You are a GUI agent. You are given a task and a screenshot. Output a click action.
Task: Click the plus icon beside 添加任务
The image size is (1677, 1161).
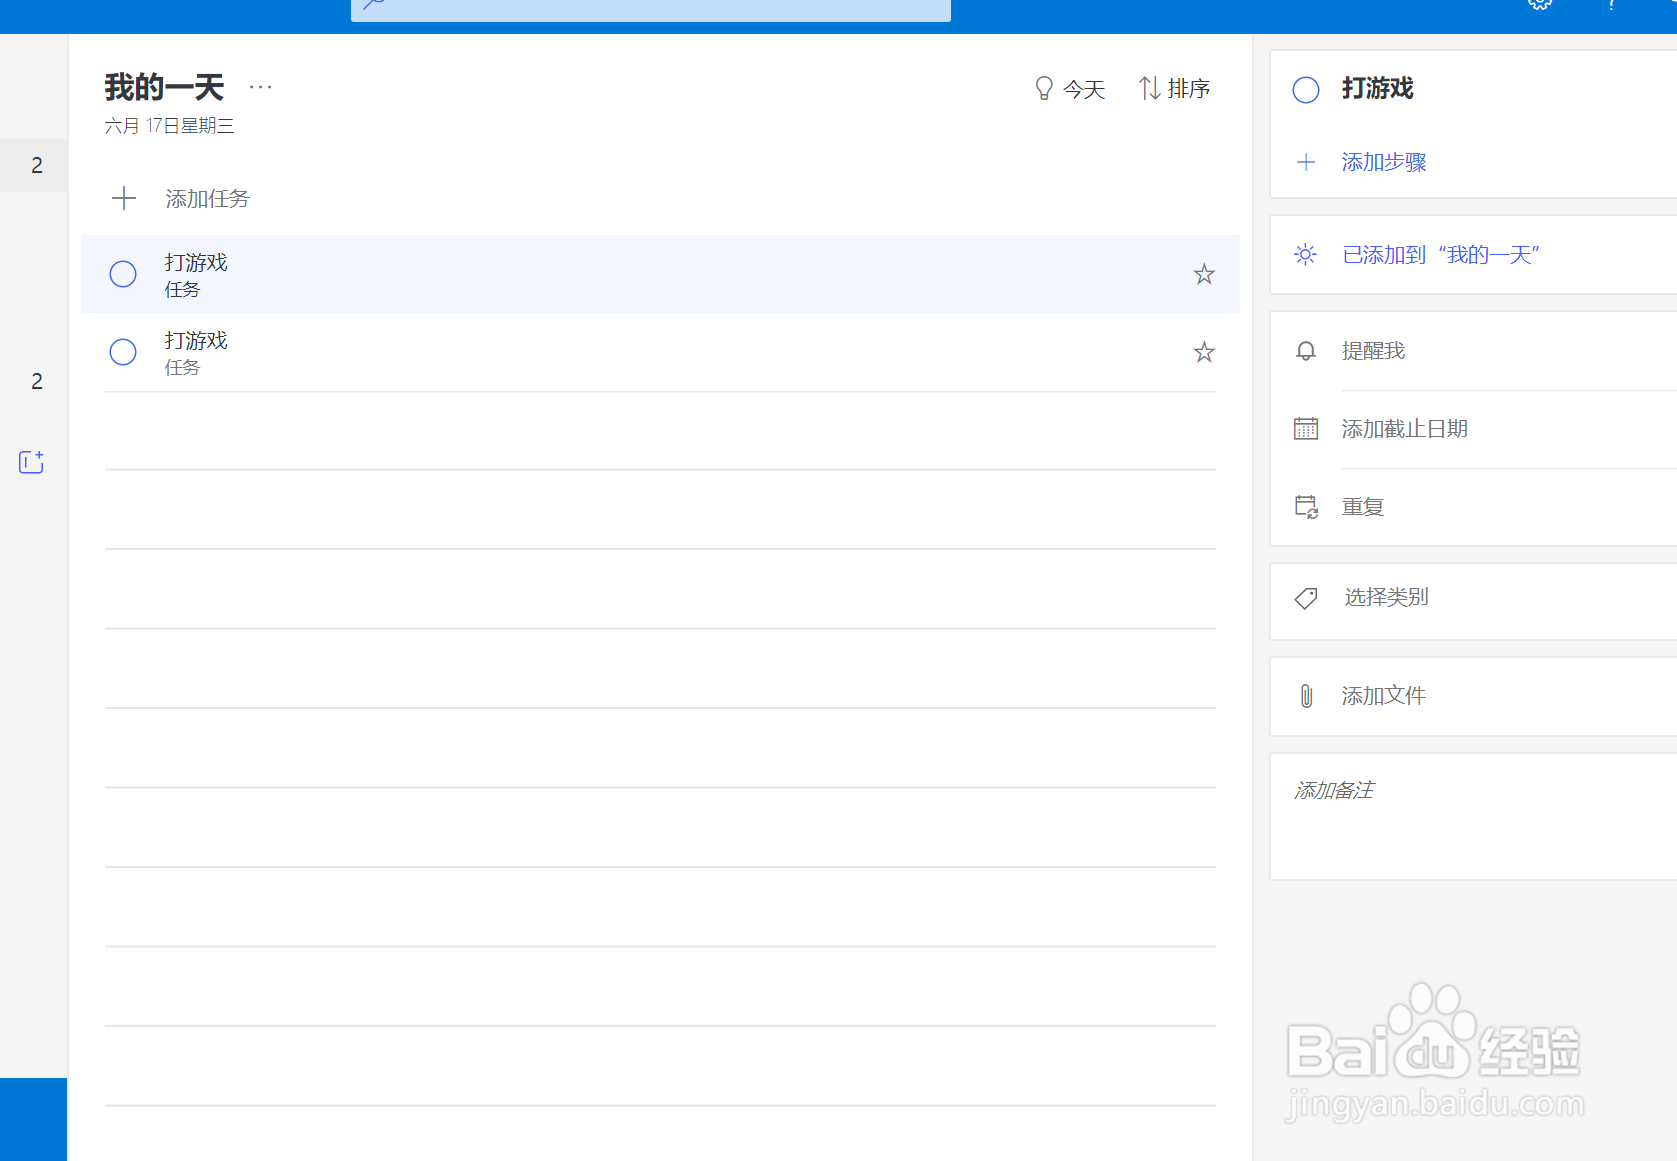pyautogui.click(x=124, y=198)
